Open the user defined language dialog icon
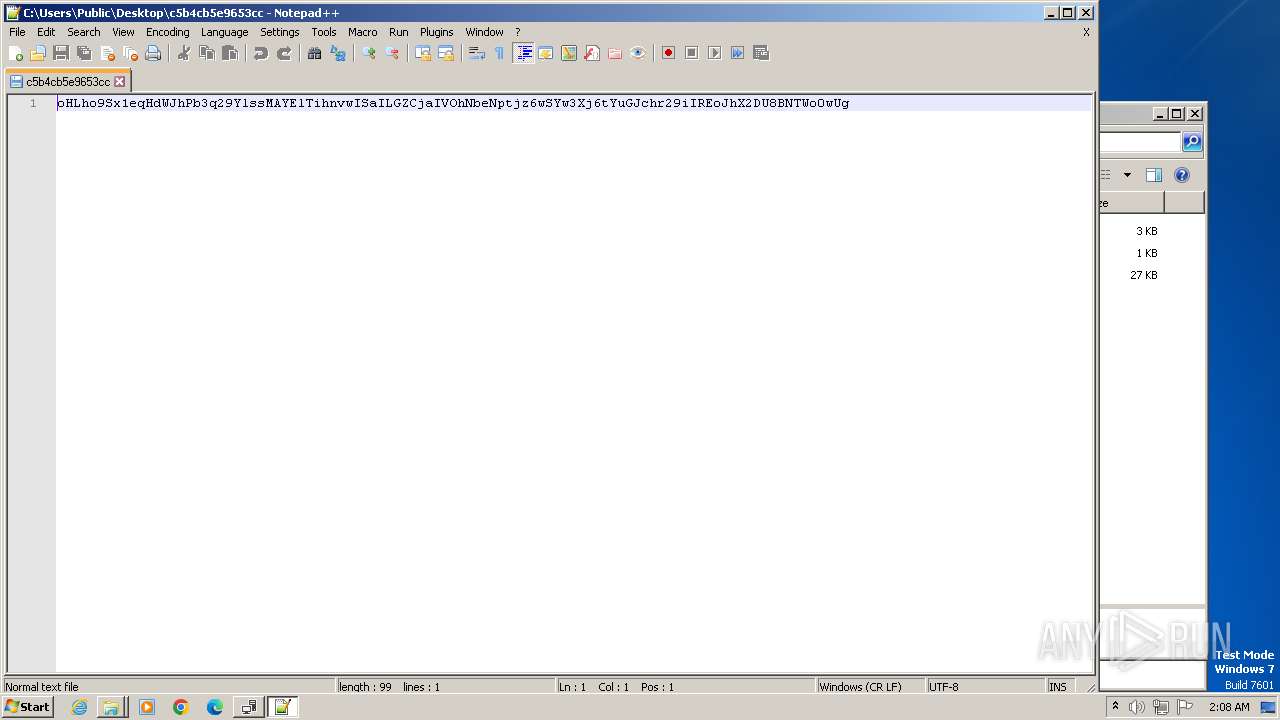Viewport: 1280px width, 720px height. [546, 53]
